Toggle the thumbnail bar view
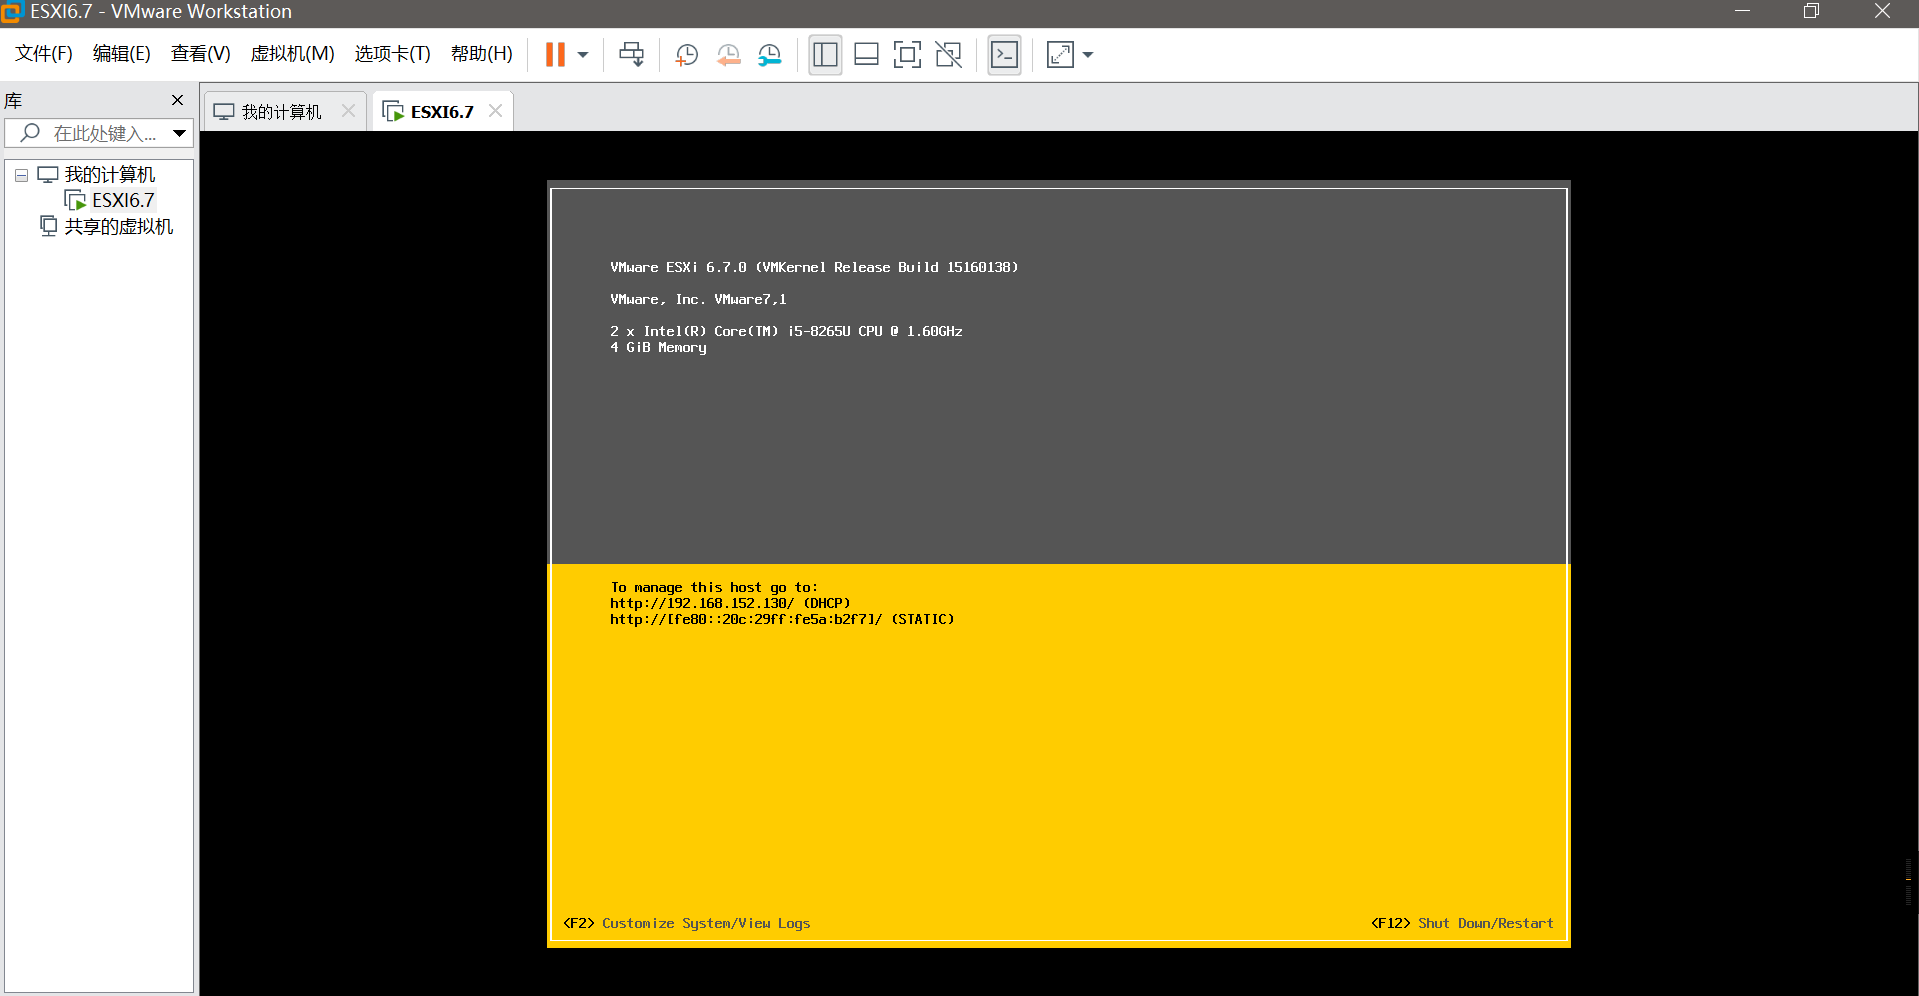The image size is (1919, 996). 867,54
